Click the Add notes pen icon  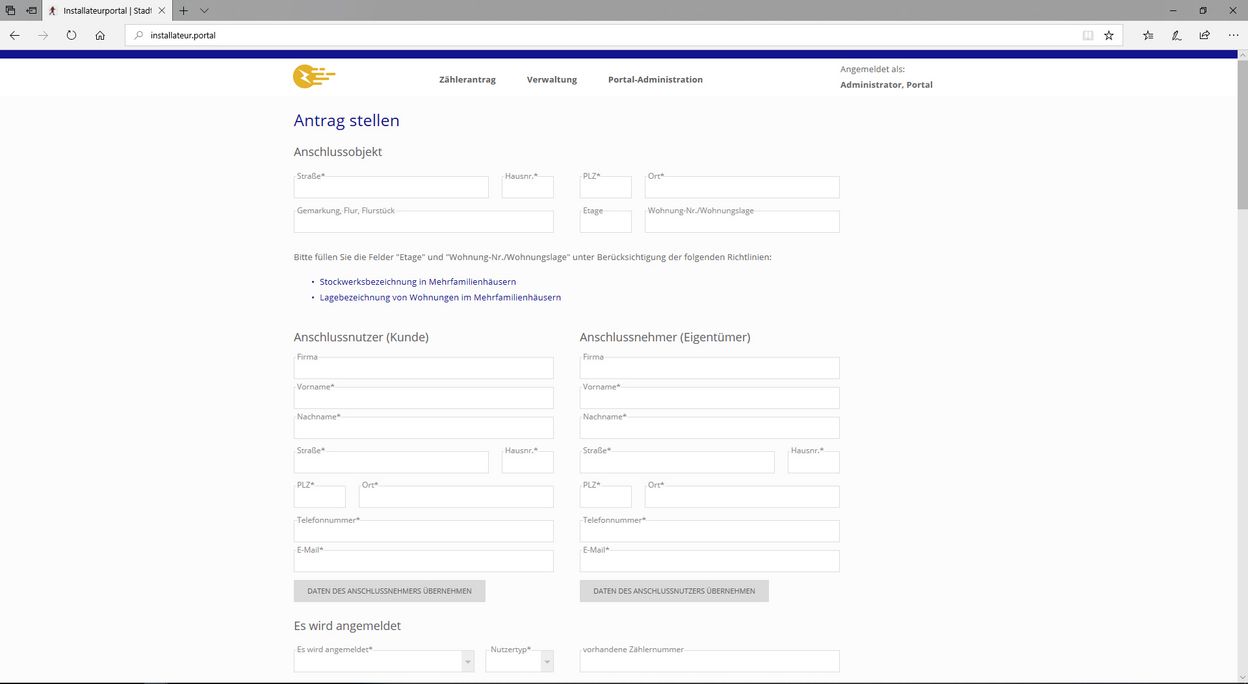coord(1177,35)
